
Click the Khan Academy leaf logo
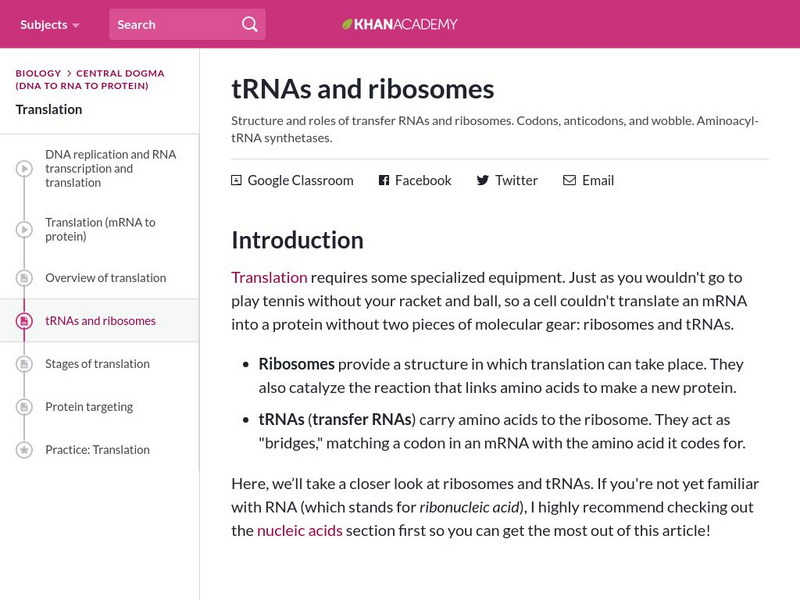coord(345,23)
